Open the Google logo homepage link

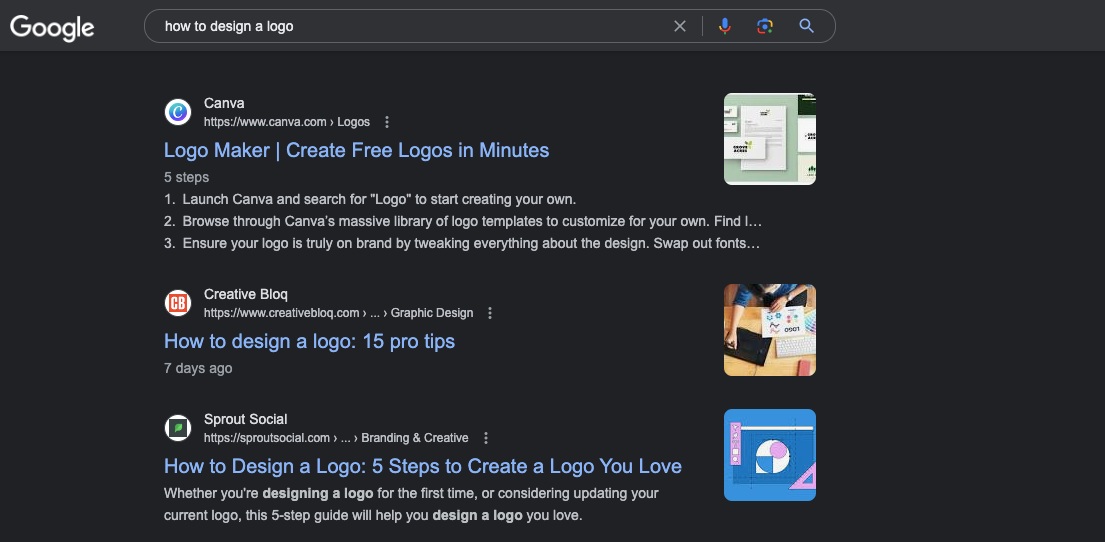(x=52, y=27)
